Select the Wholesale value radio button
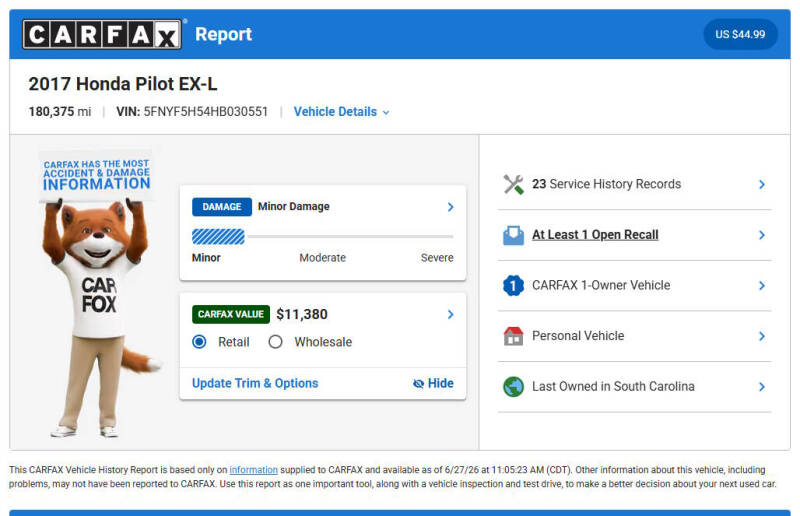 coord(276,341)
